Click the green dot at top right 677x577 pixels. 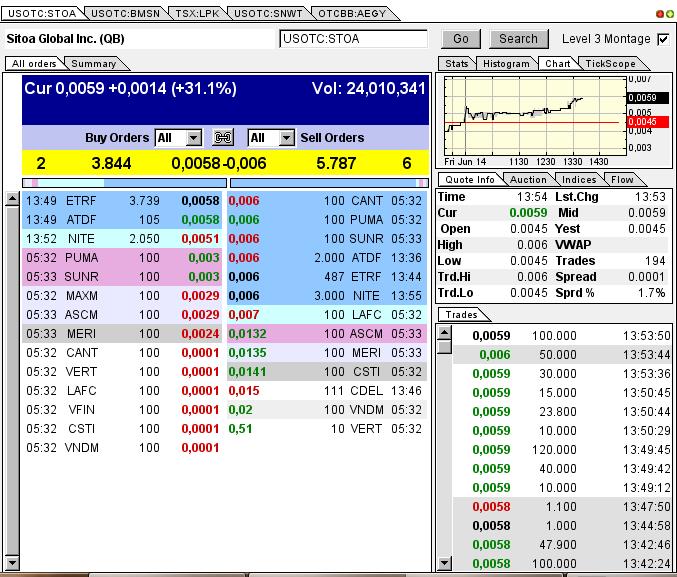coord(668,13)
